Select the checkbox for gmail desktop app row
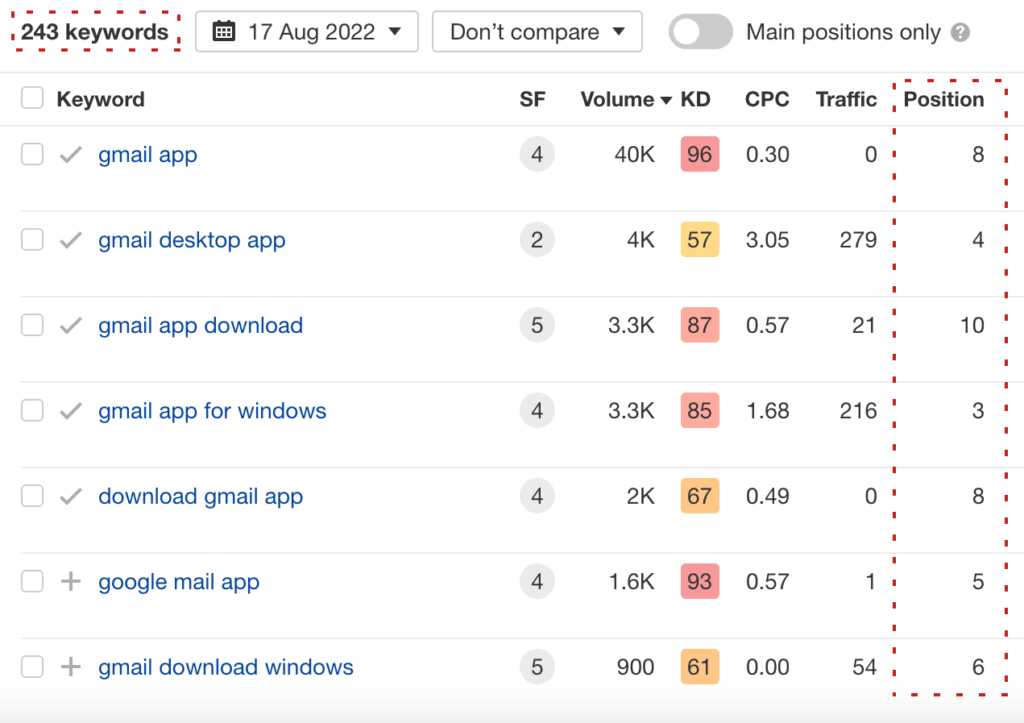This screenshot has height=723, width=1024. [32, 240]
